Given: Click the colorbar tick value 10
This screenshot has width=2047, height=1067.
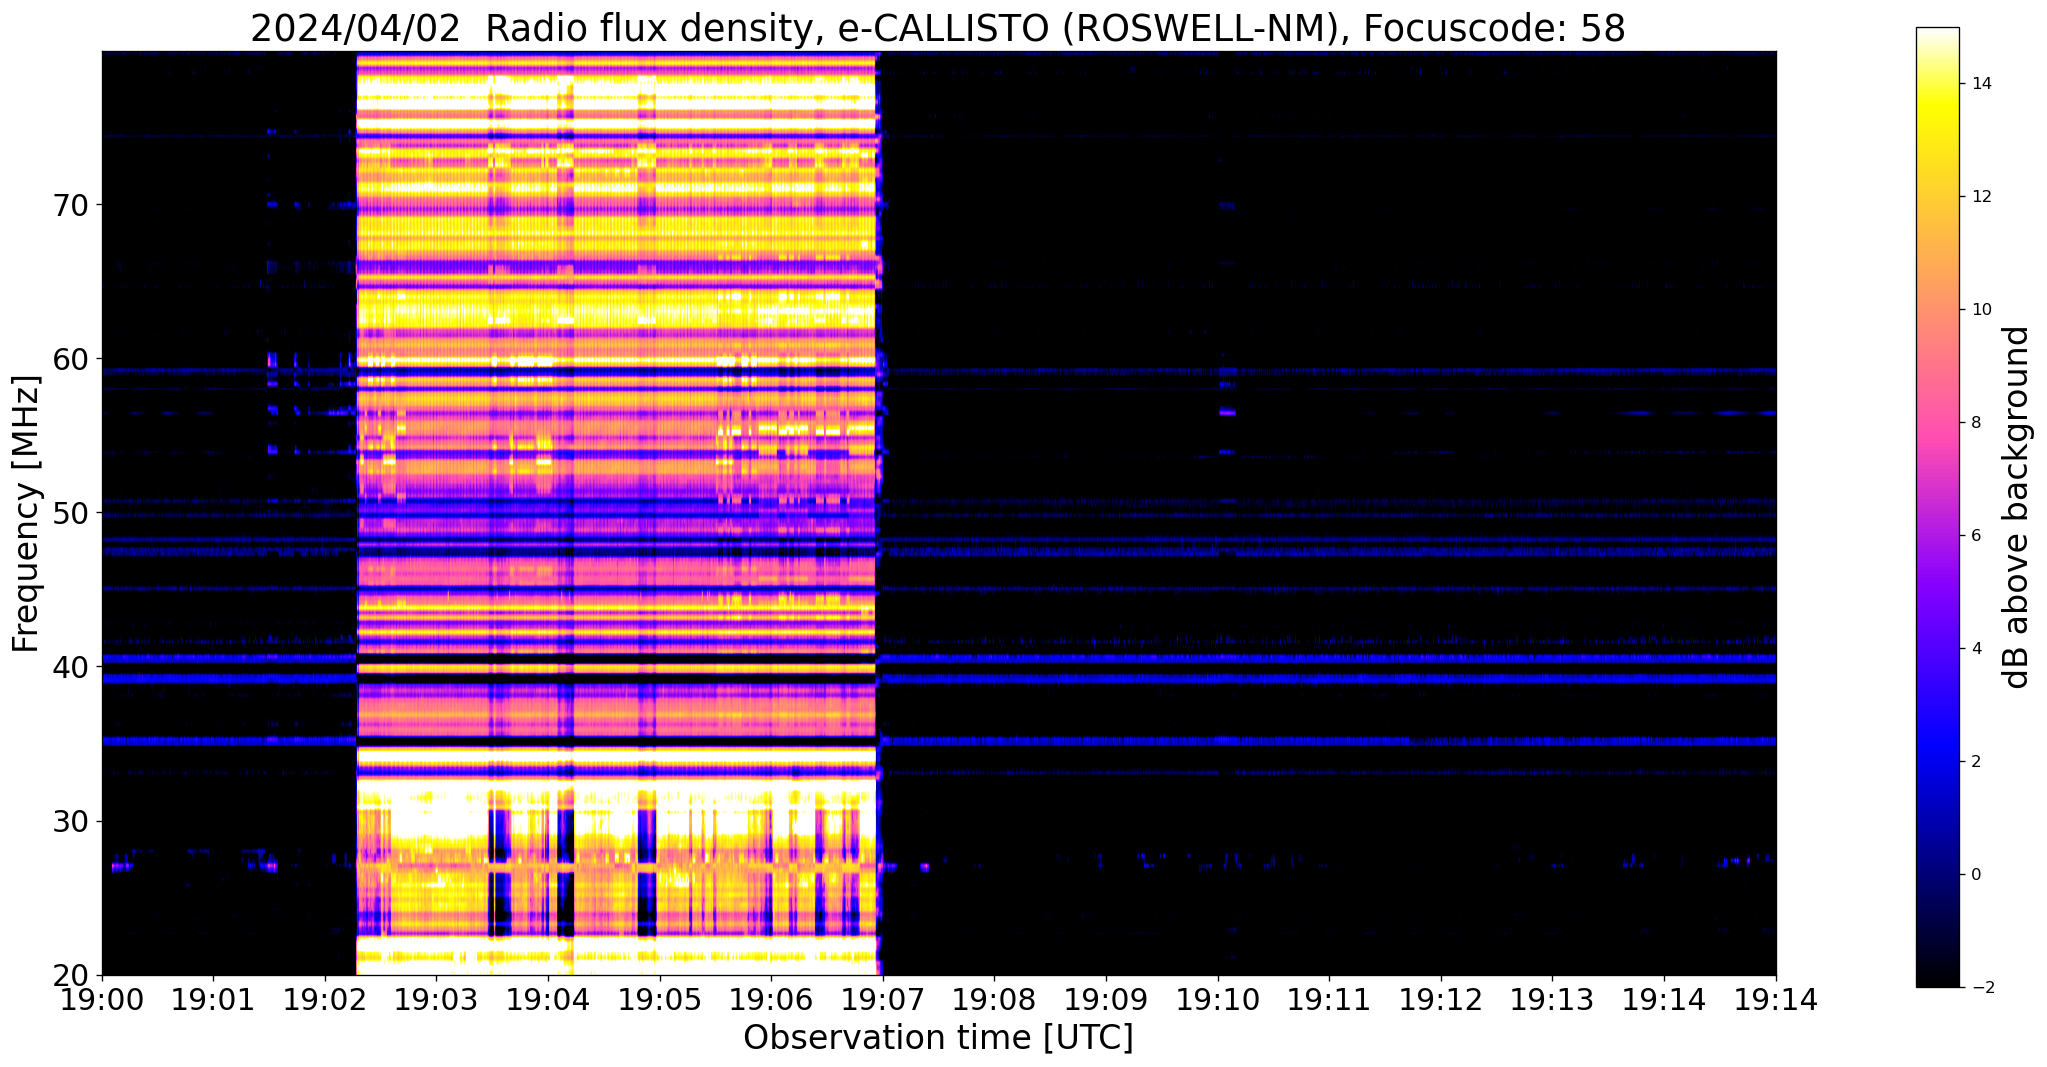Looking at the screenshot, I should click(x=1980, y=310).
